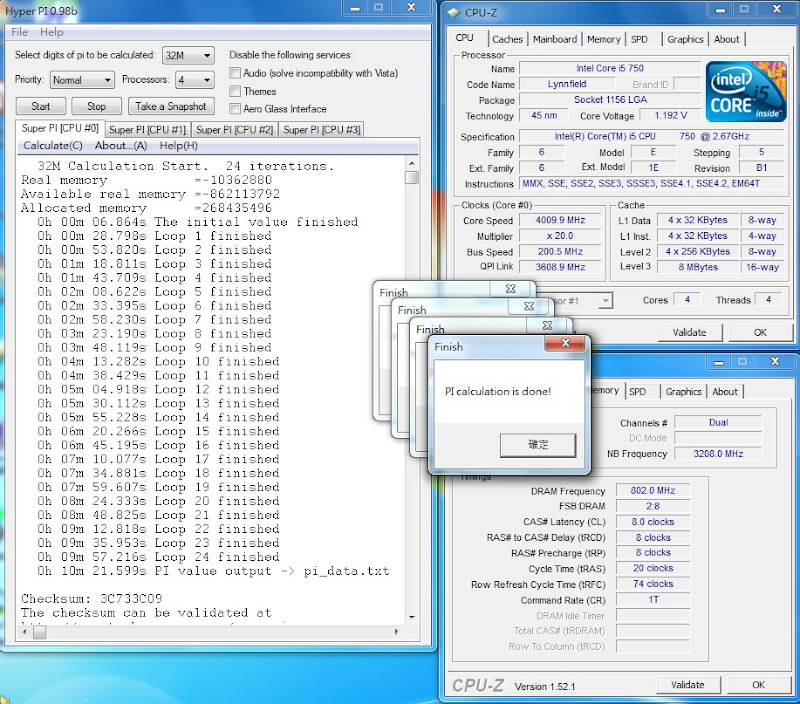Click the NB Frequency value 3208.0 MHz

point(718,454)
